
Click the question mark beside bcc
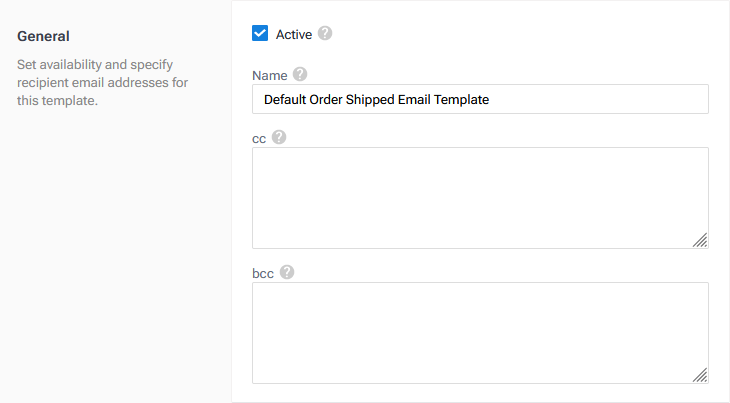pos(287,272)
